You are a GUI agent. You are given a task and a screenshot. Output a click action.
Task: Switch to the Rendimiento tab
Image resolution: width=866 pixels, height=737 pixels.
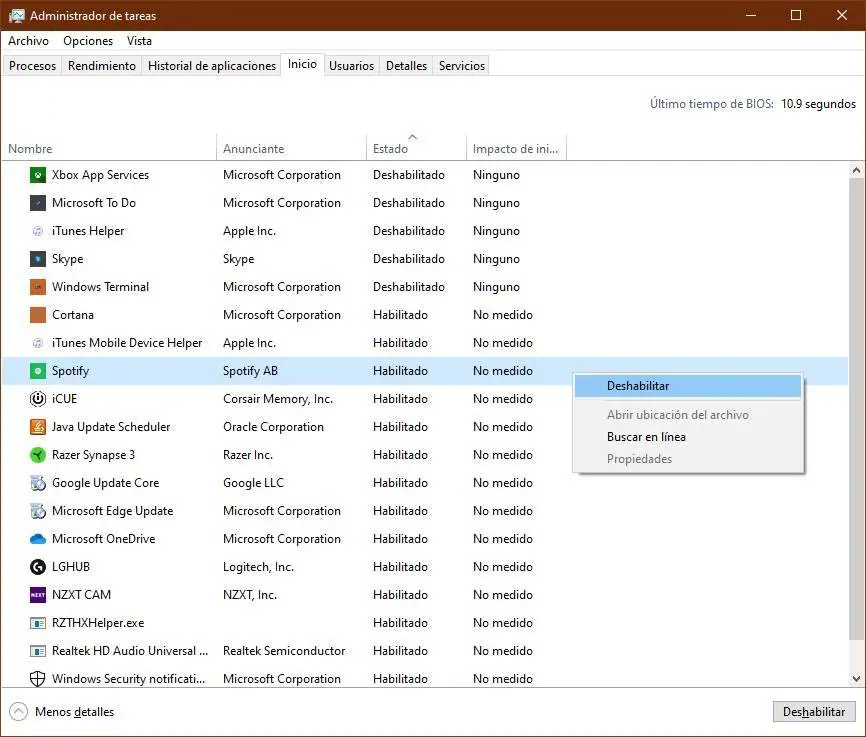(102, 66)
